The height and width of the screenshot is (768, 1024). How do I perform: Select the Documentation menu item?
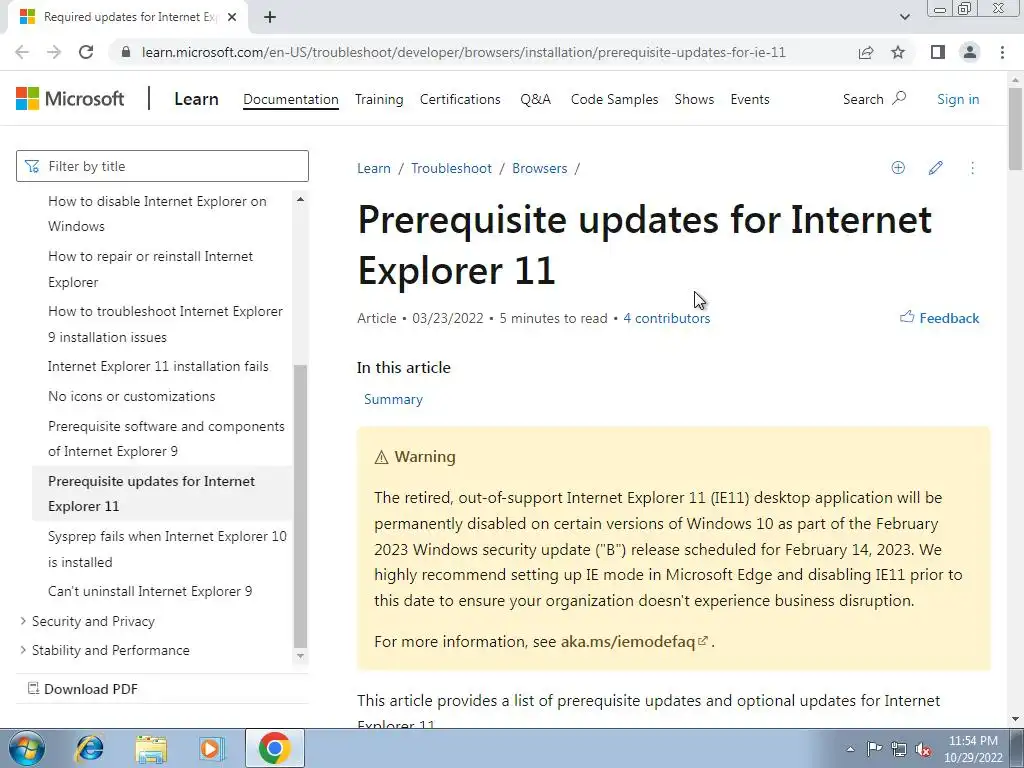[x=291, y=99]
